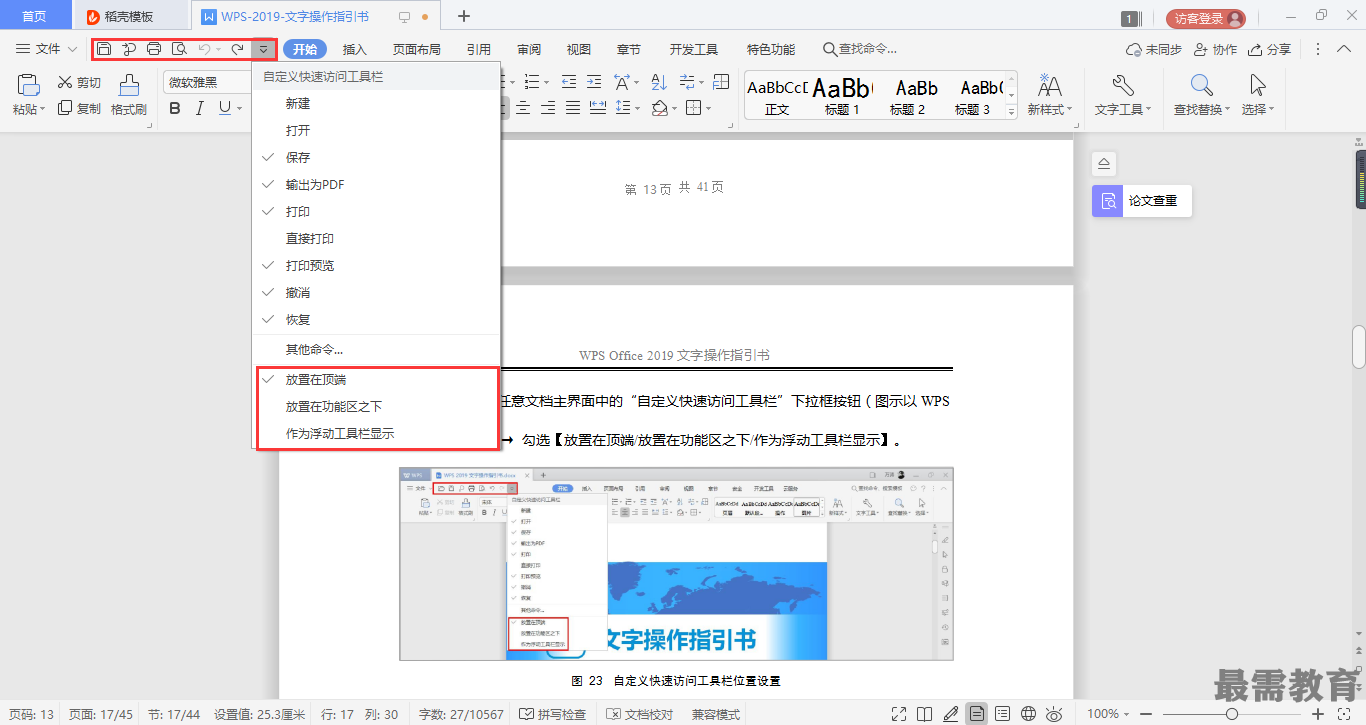Click the Increase Indent icon
This screenshot has height=725, width=1366.
click(x=595, y=82)
